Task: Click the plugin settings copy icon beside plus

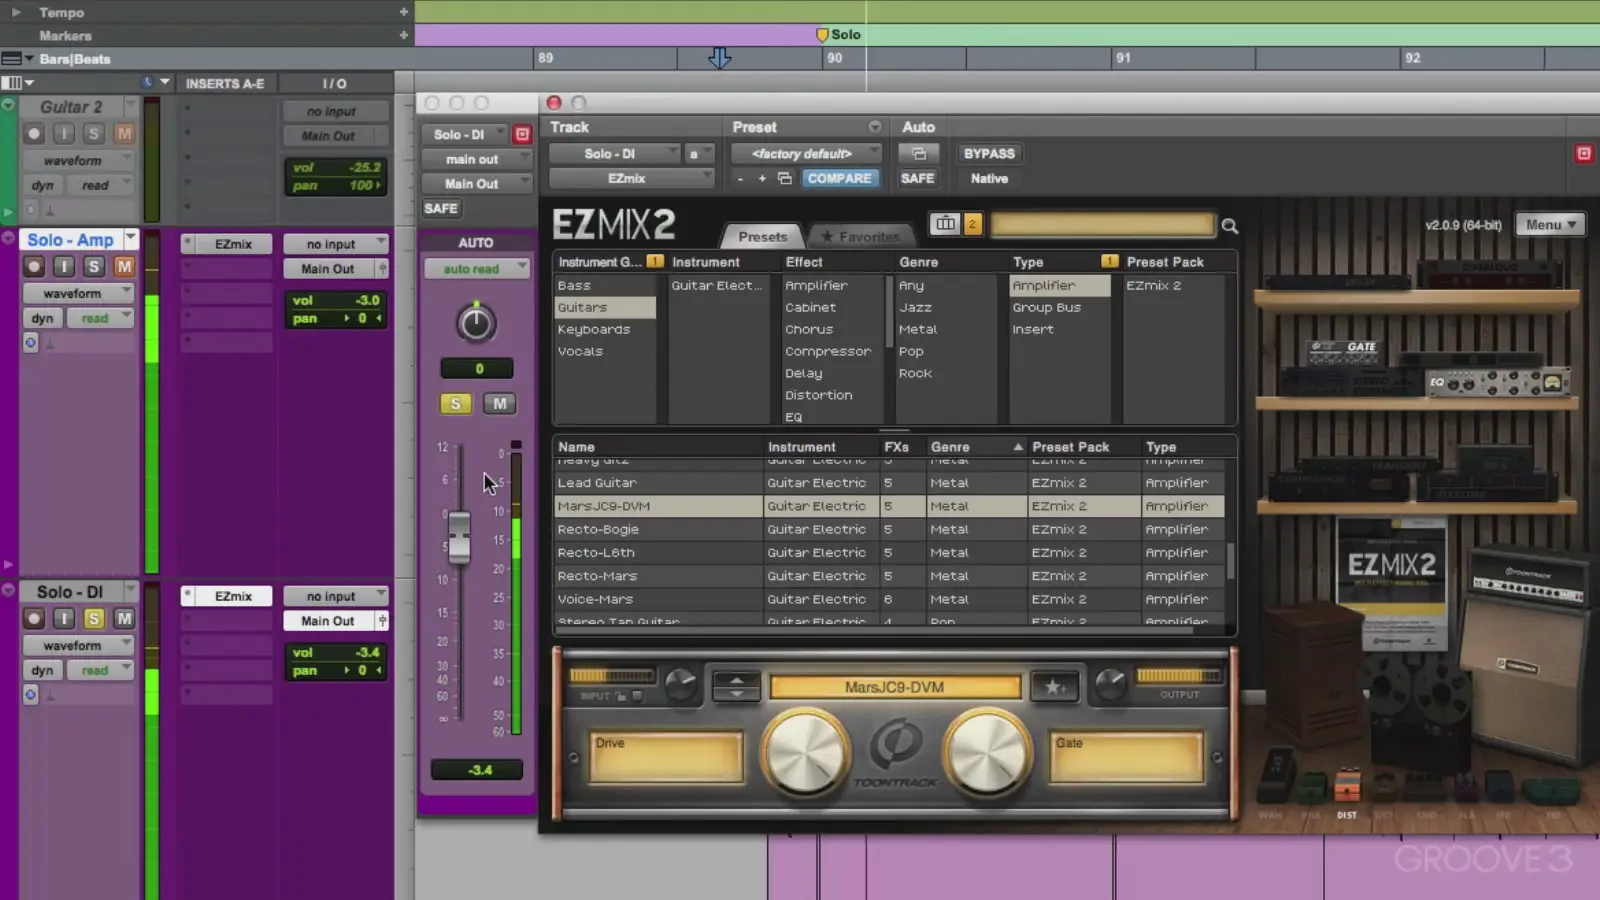Action: point(785,179)
